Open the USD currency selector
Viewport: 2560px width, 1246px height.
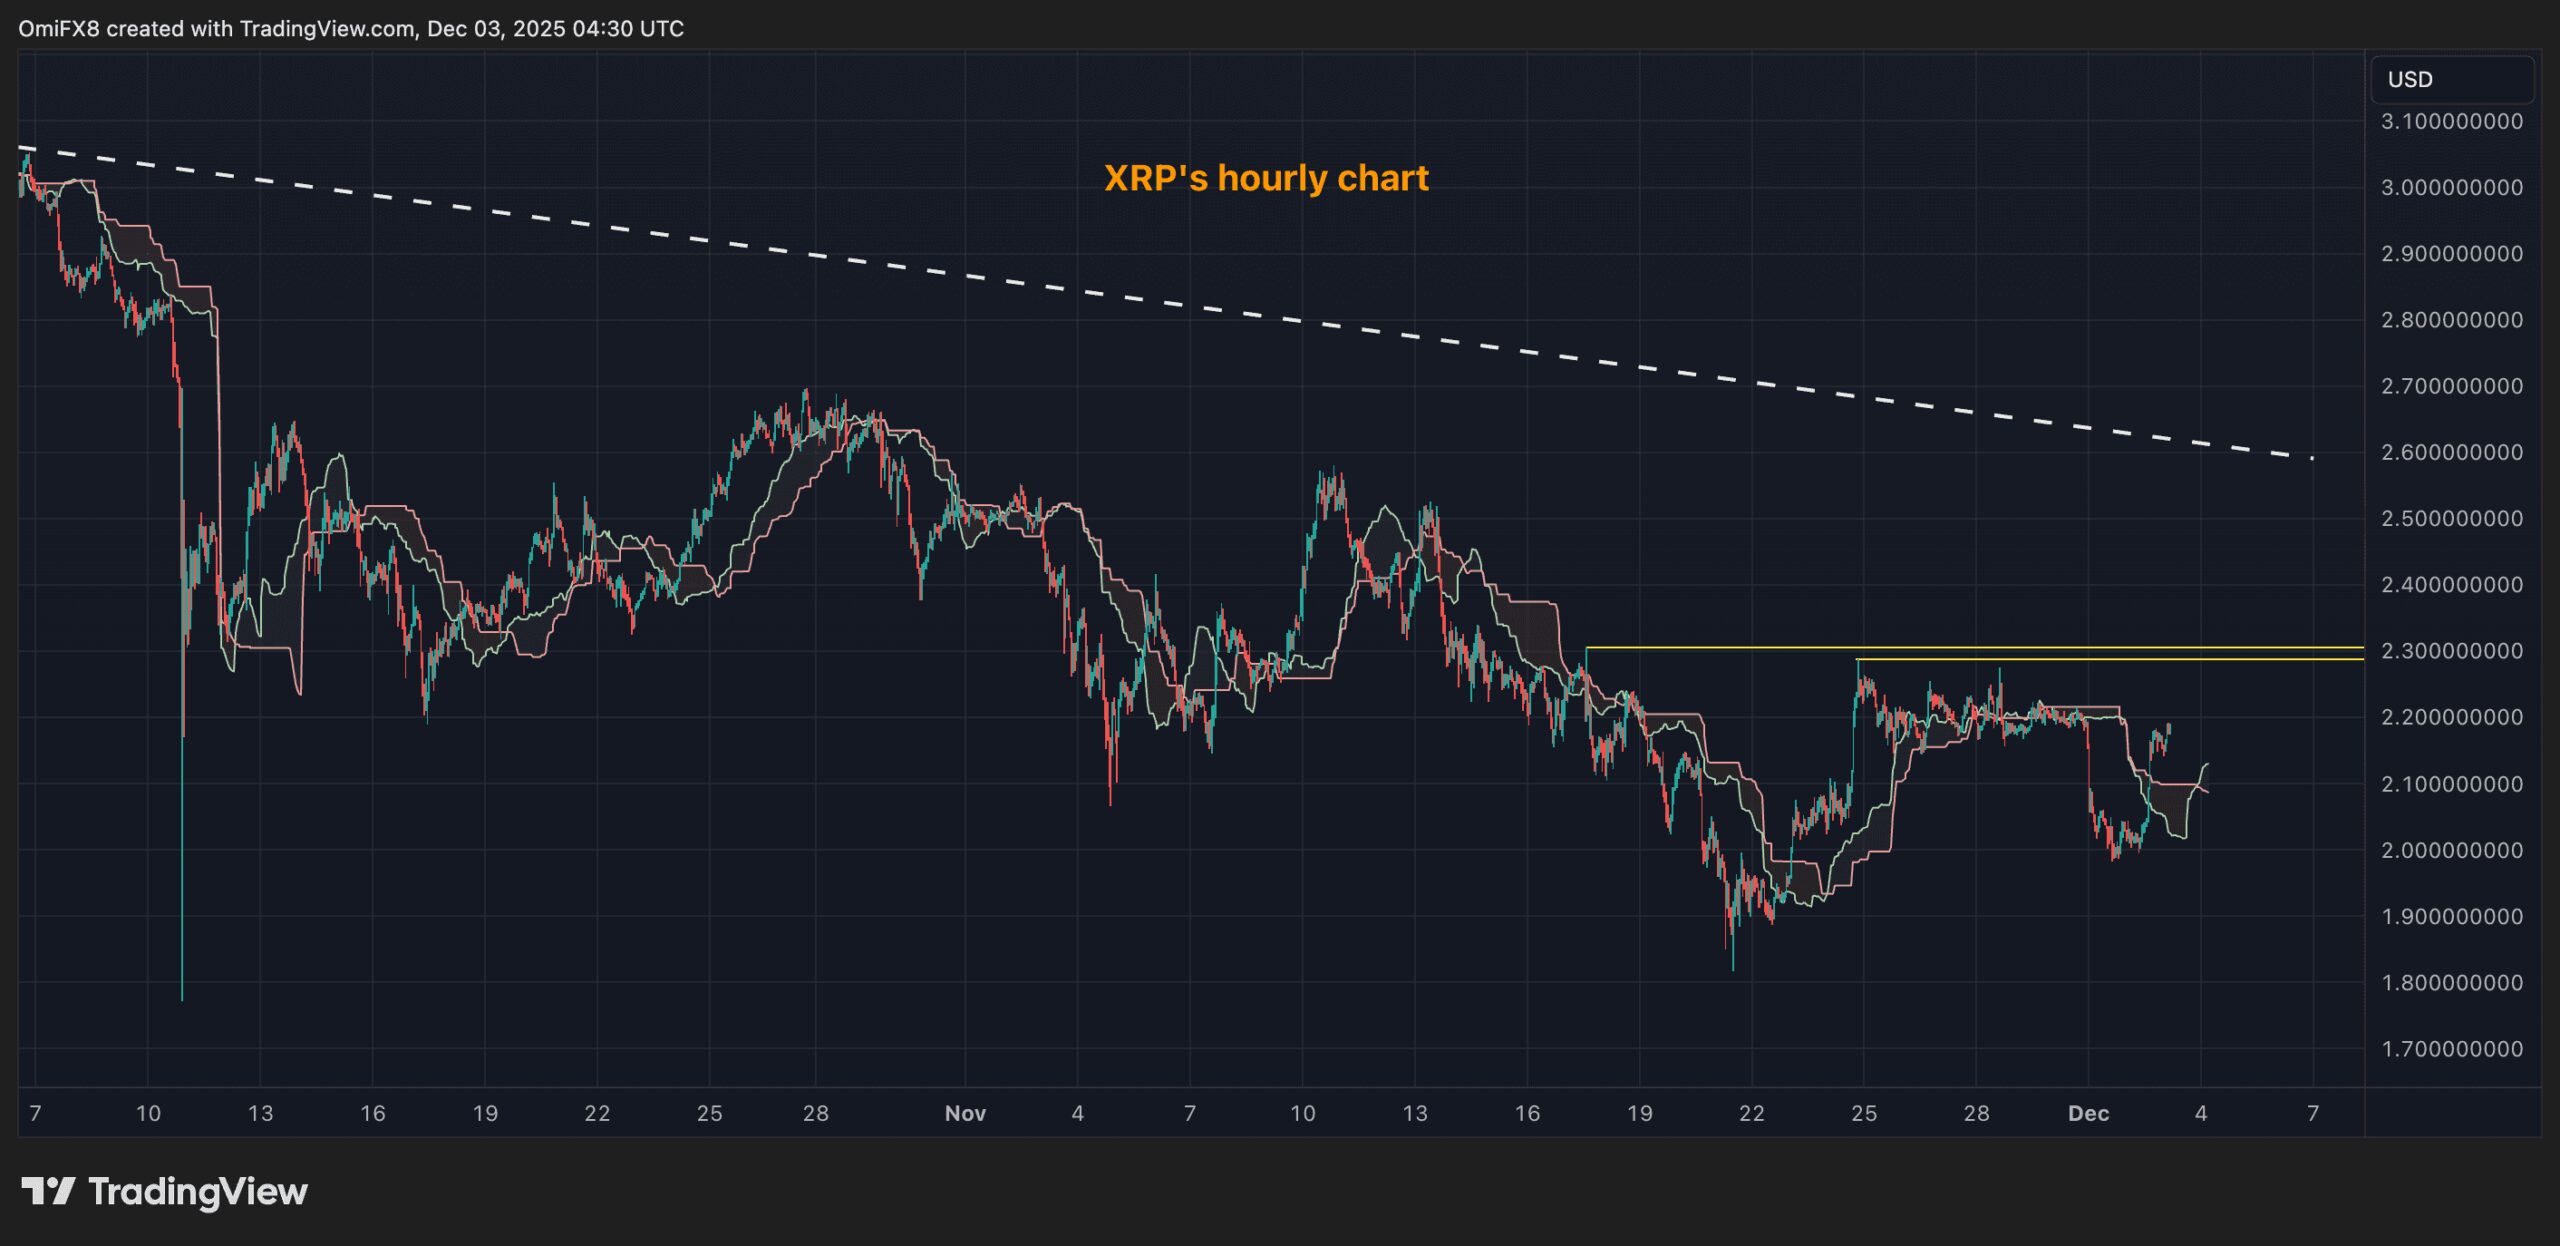point(2450,80)
